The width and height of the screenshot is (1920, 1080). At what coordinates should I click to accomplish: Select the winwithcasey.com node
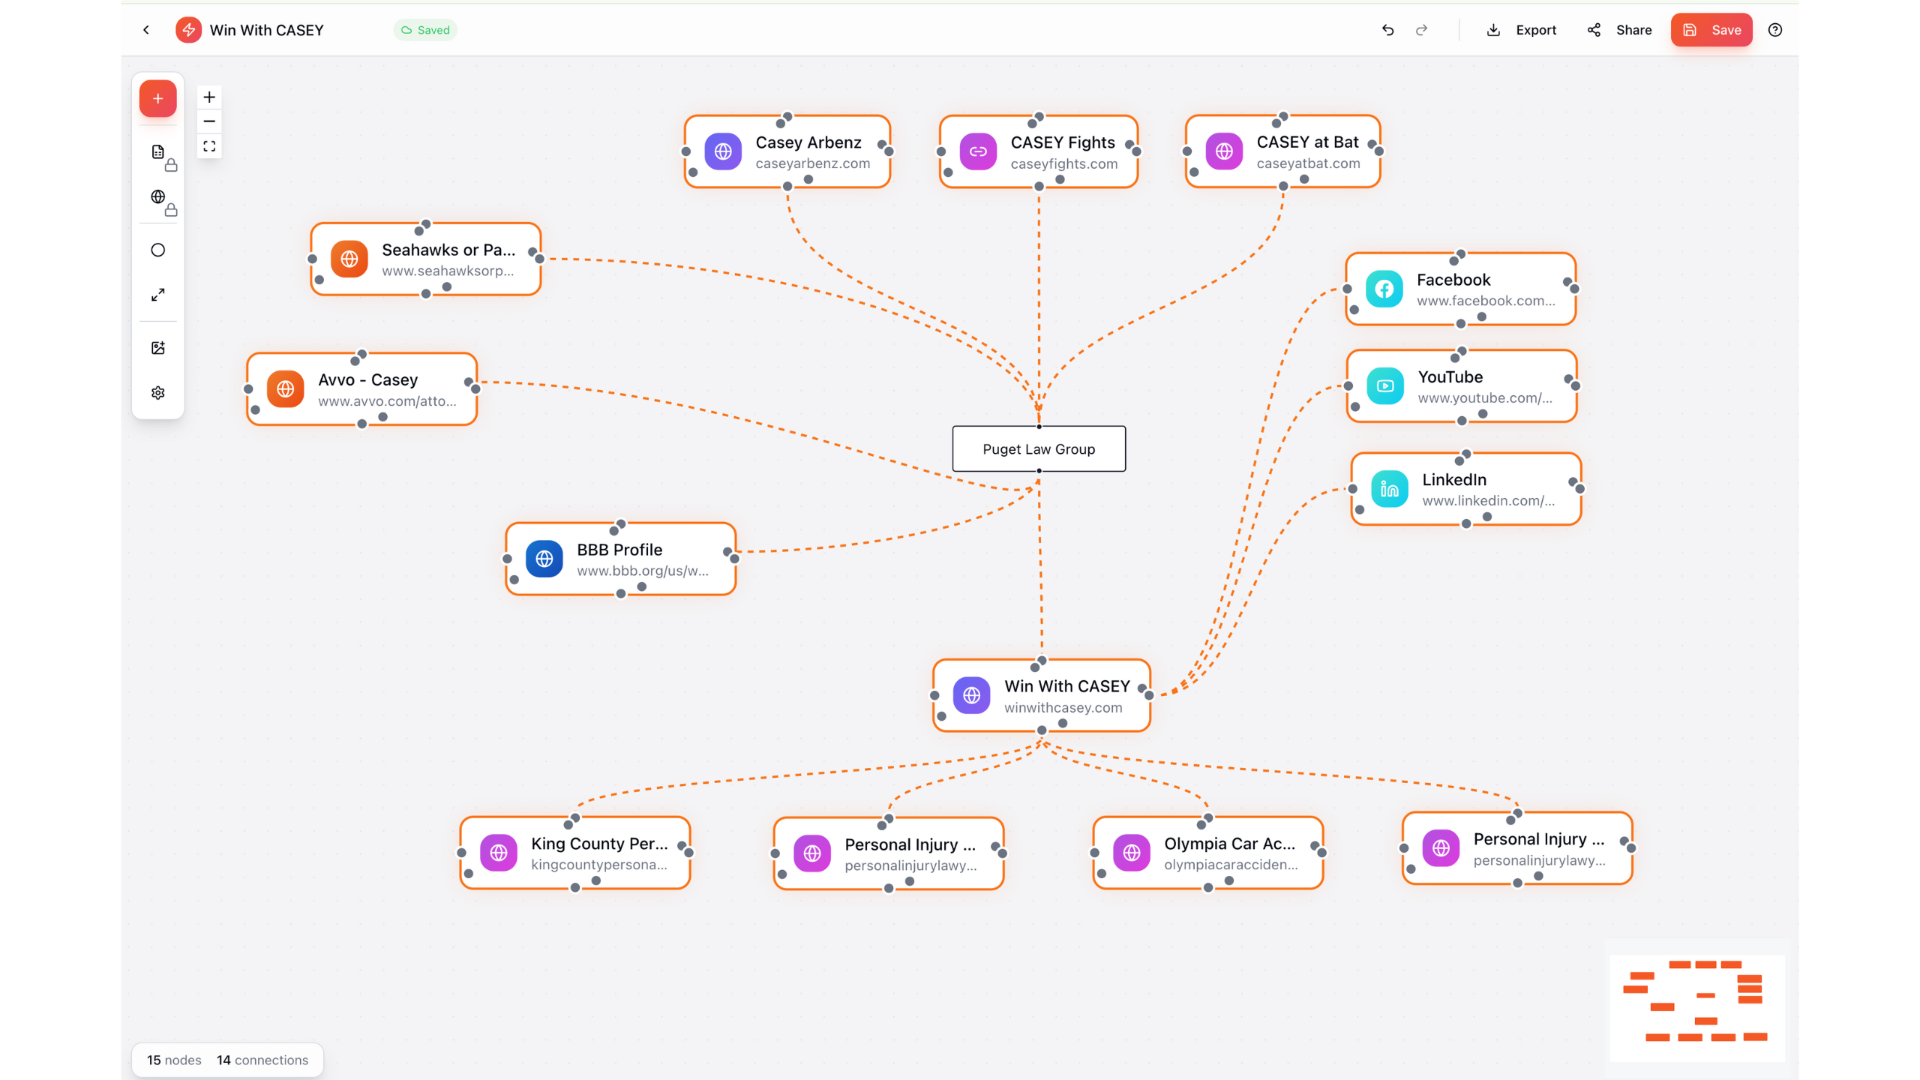click(1042, 696)
